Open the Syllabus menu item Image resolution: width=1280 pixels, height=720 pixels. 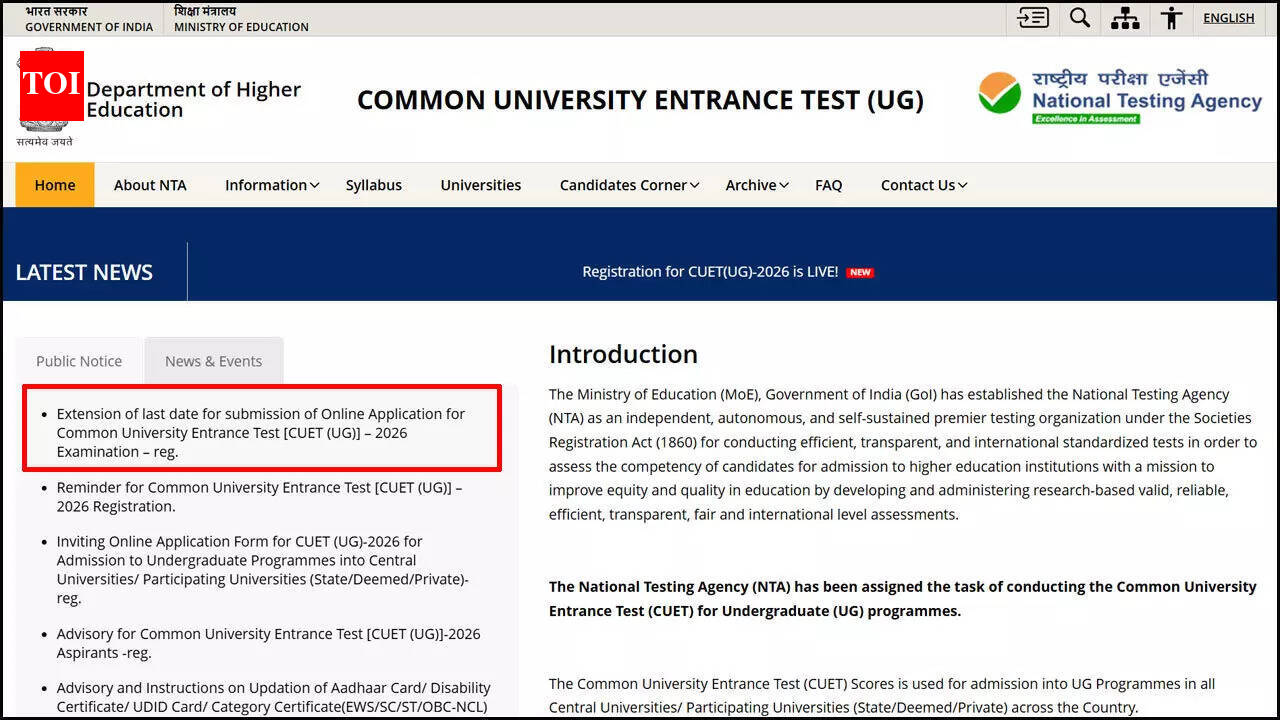point(373,185)
